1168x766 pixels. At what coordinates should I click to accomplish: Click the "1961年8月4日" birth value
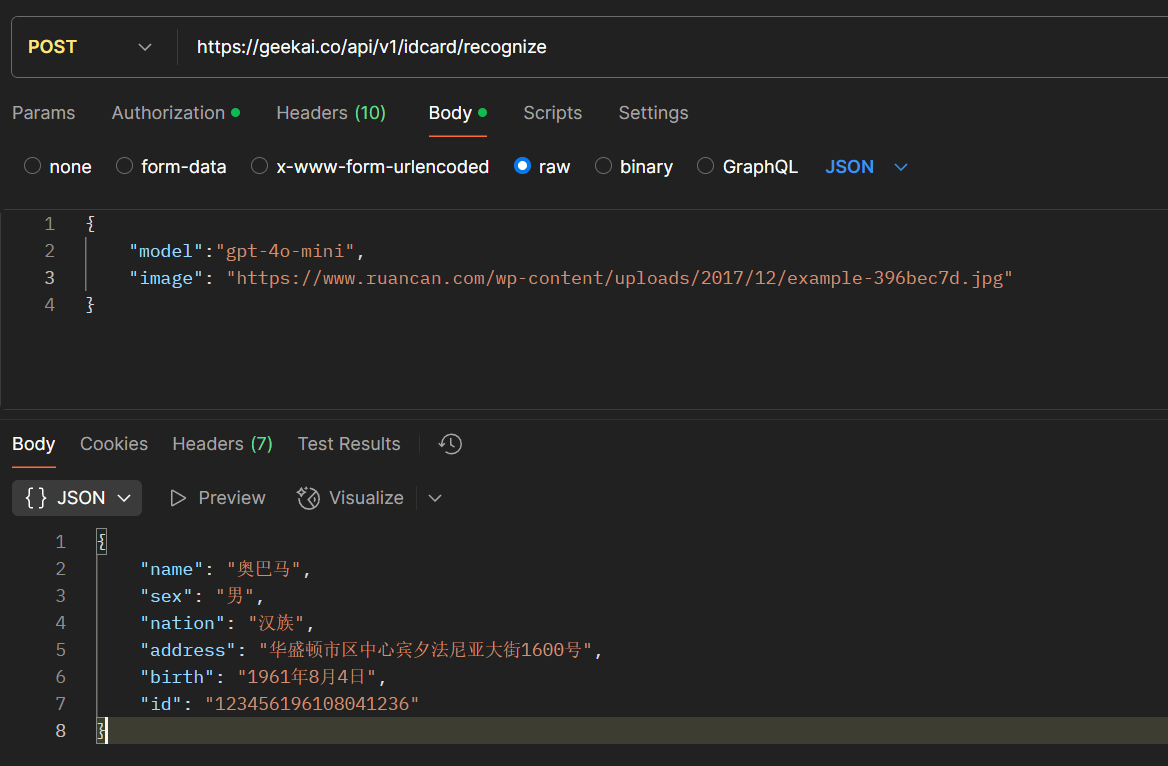[x=307, y=677]
